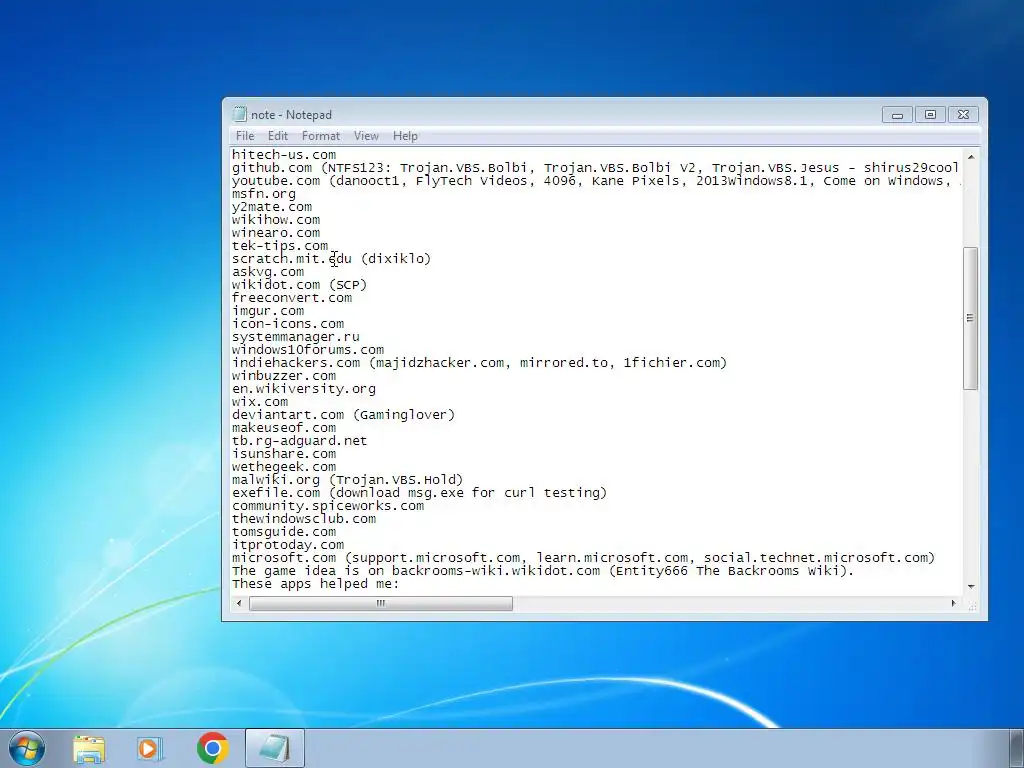Screen dimensions: 1024x768
Task: Click the horizontal scrollbar left arrow
Action: coord(239,603)
